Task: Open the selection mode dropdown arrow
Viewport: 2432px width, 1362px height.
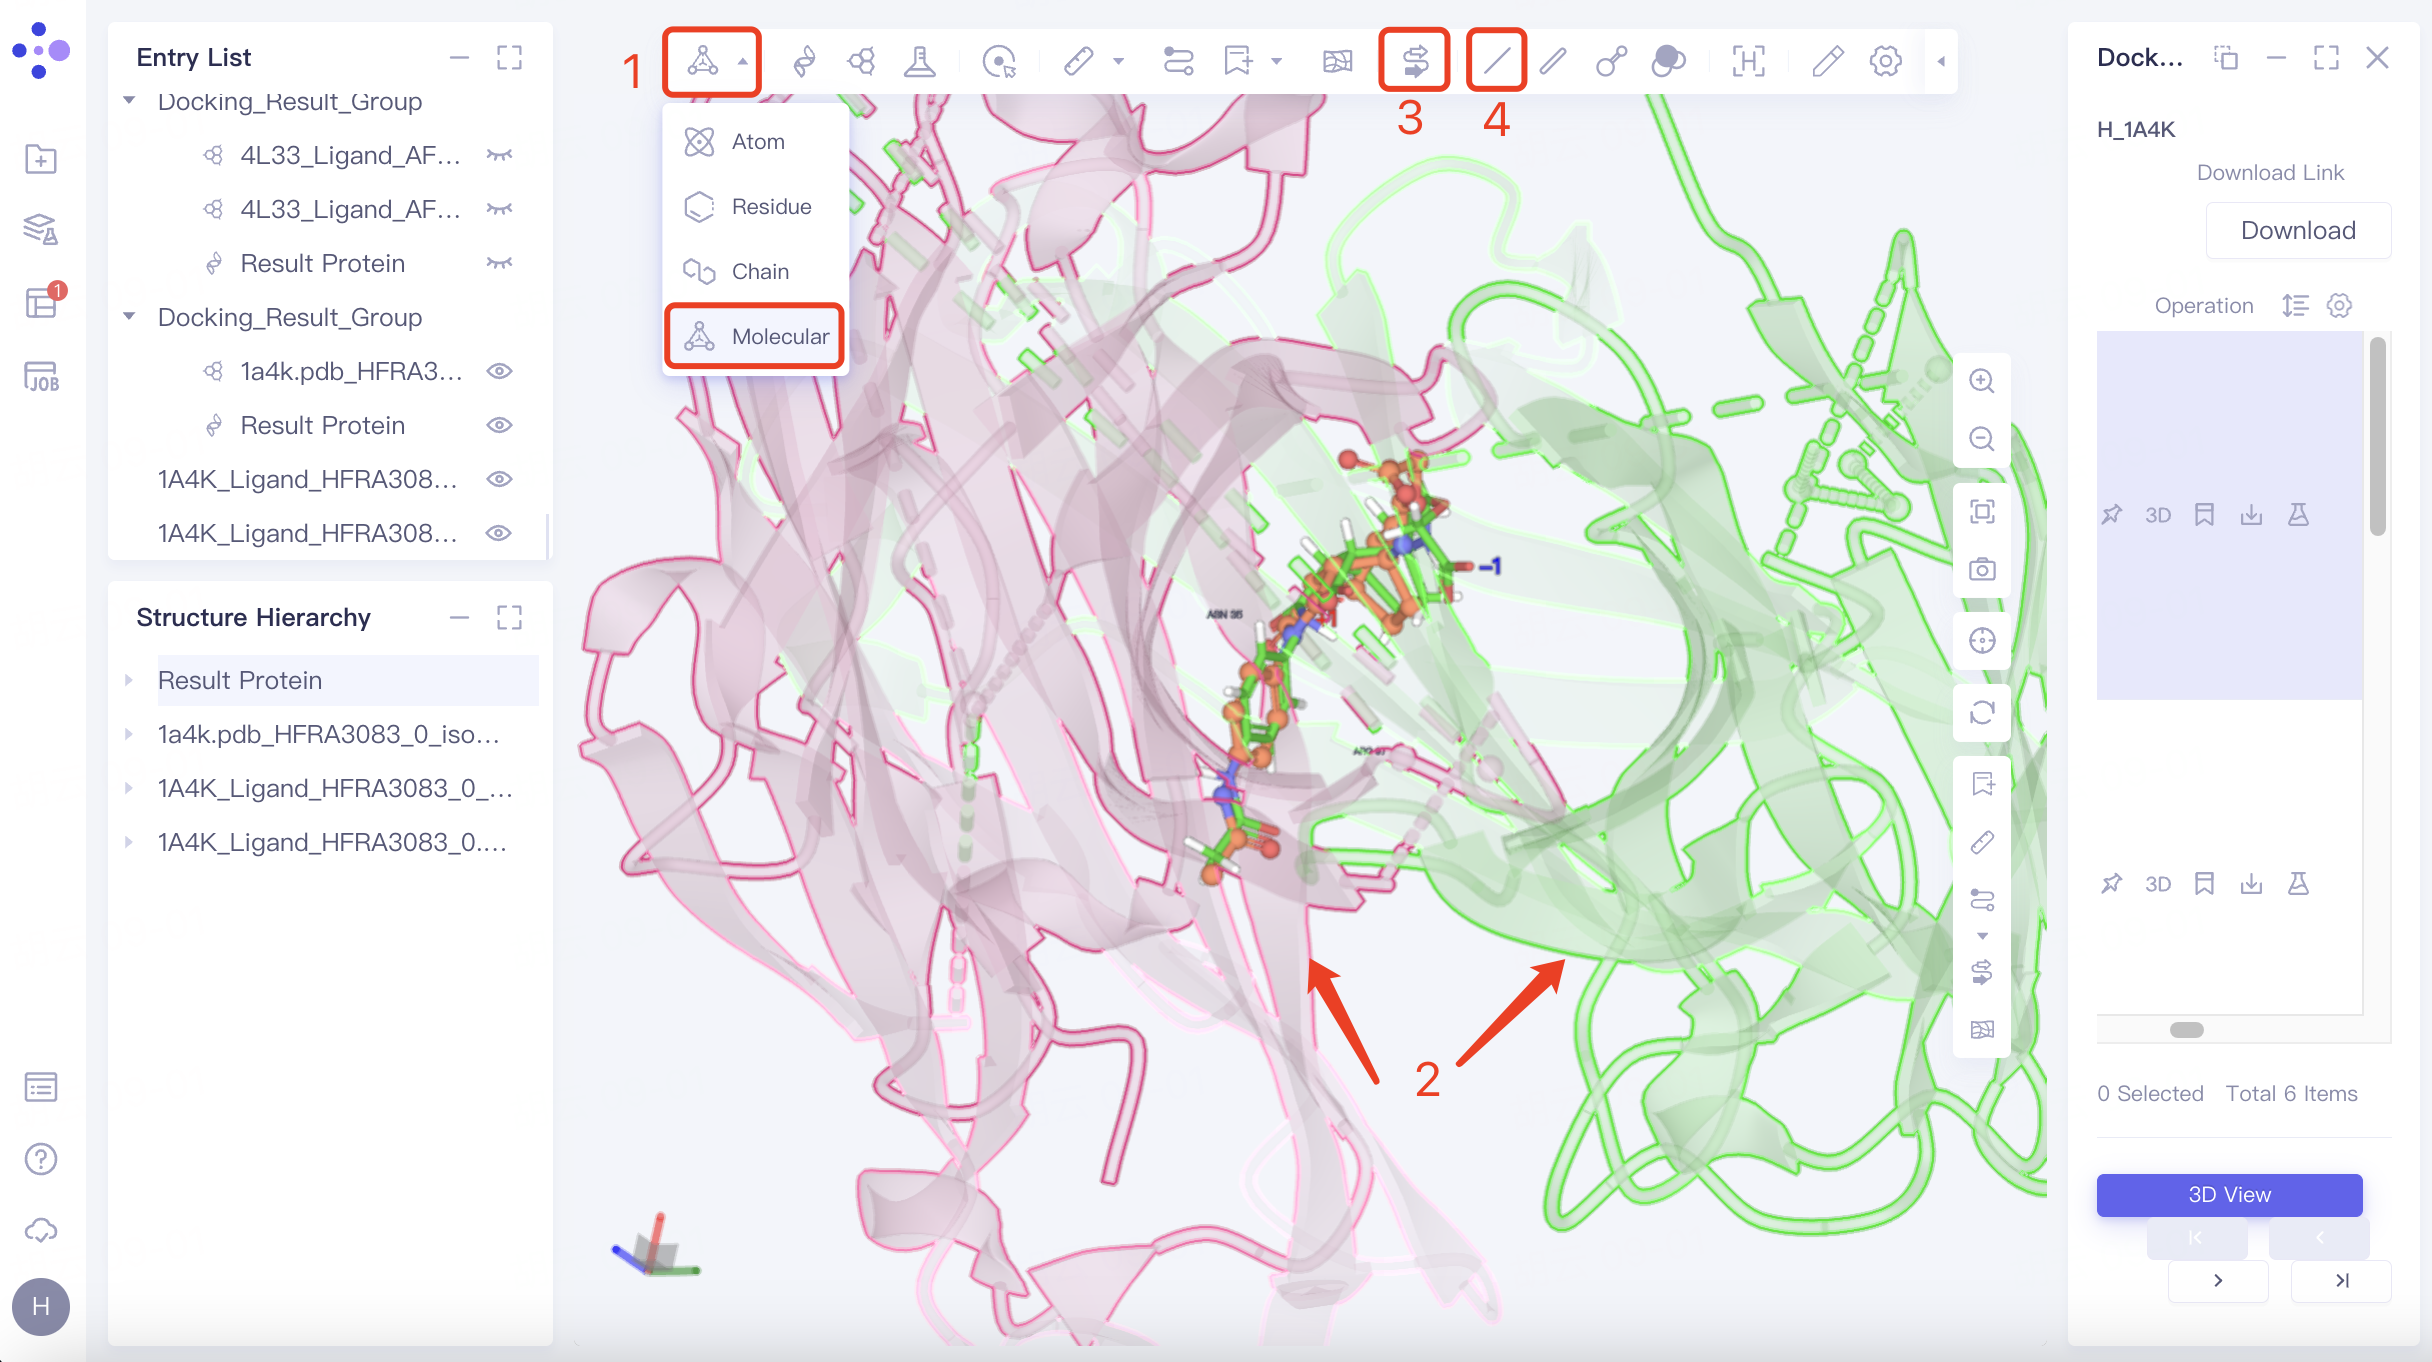Action: pyautogui.click(x=743, y=61)
